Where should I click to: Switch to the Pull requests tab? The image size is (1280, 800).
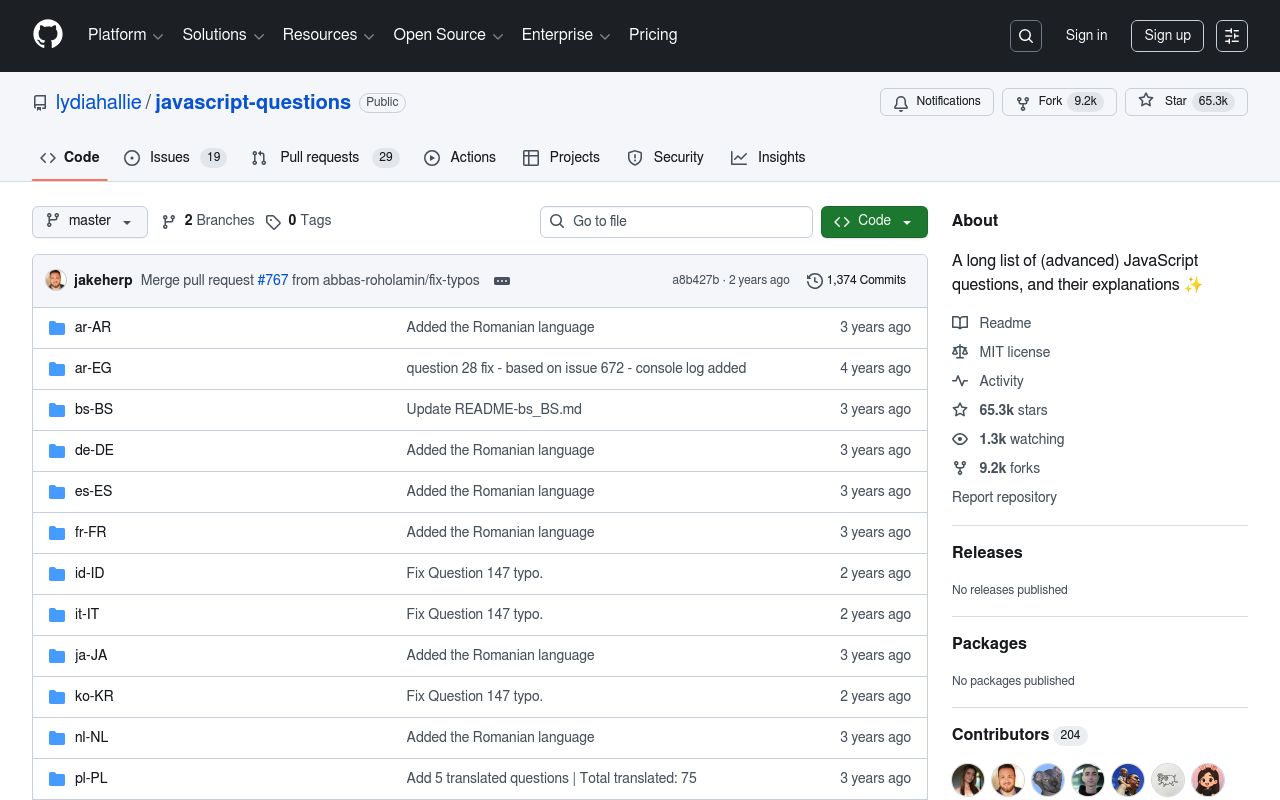pos(320,157)
